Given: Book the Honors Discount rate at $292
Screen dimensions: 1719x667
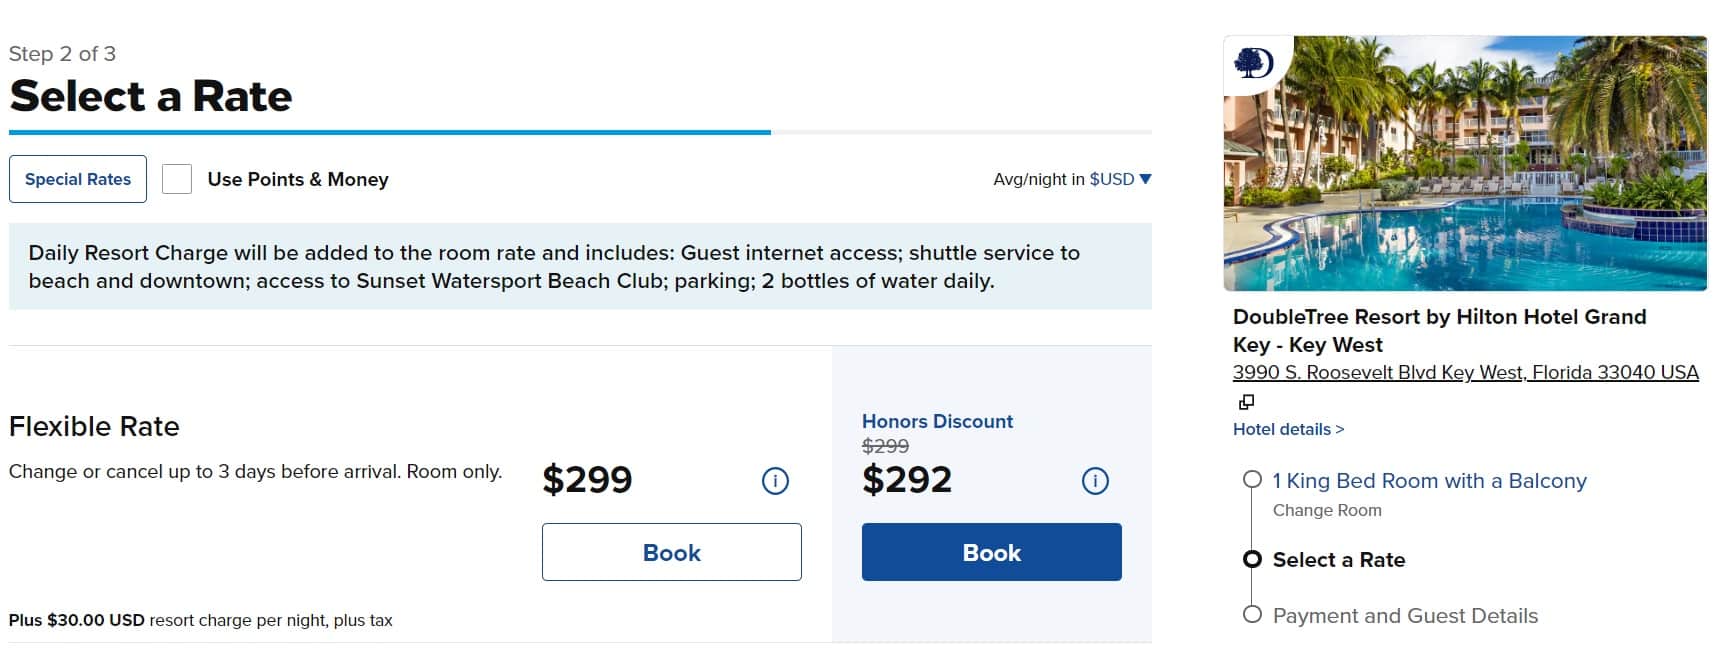Looking at the screenshot, I should [991, 551].
